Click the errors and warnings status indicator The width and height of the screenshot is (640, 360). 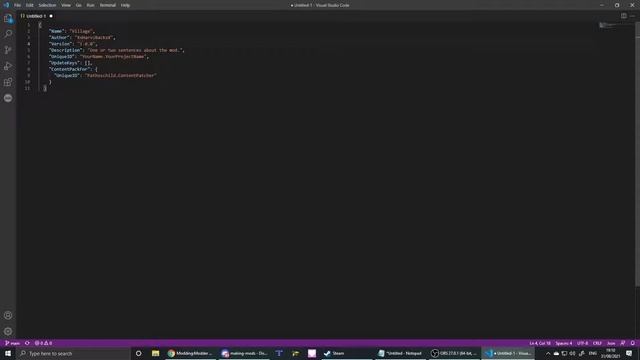click(x=43, y=343)
